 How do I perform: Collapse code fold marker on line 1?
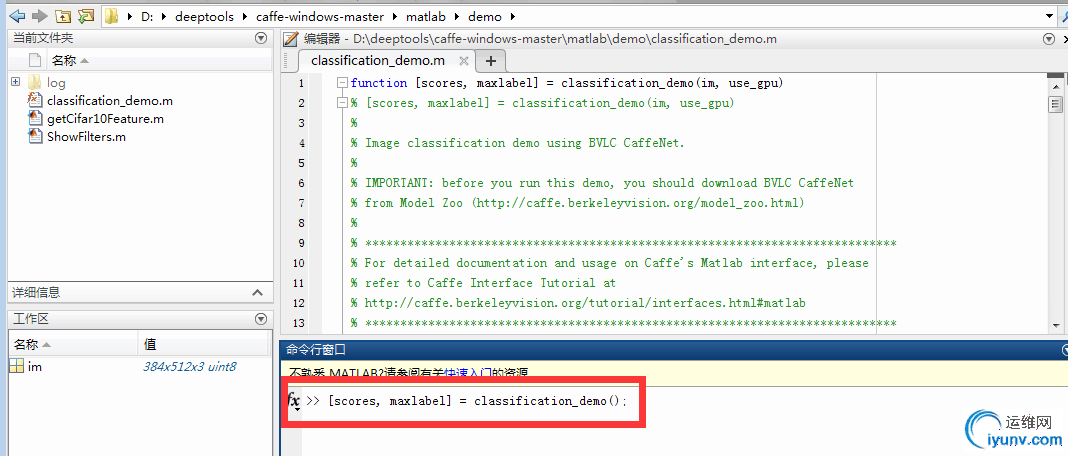pyautogui.click(x=343, y=83)
